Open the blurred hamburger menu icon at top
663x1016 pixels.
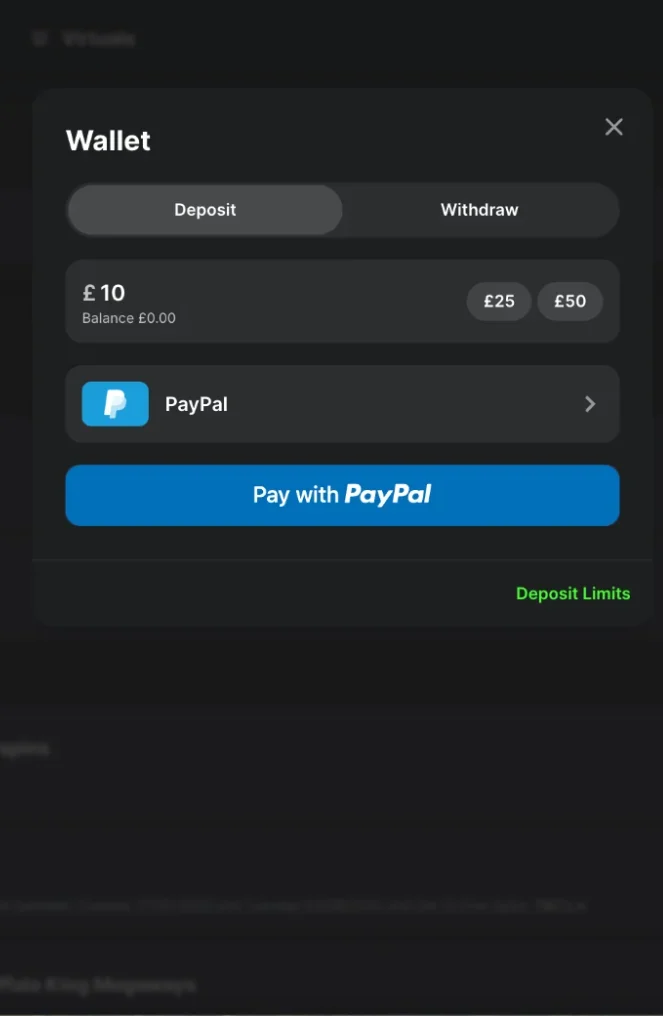point(40,39)
